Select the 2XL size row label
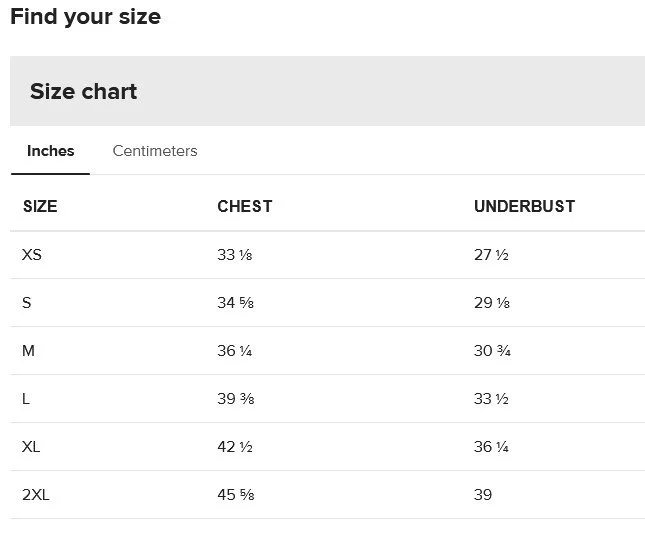The height and width of the screenshot is (540, 645). [x=35, y=495]
